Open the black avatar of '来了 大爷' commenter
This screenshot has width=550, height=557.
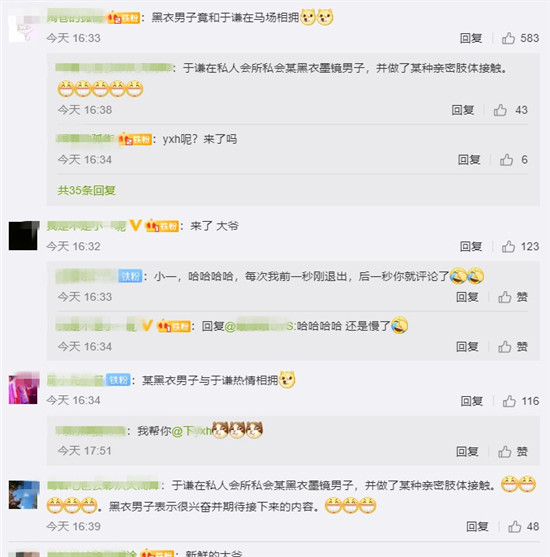24,236
